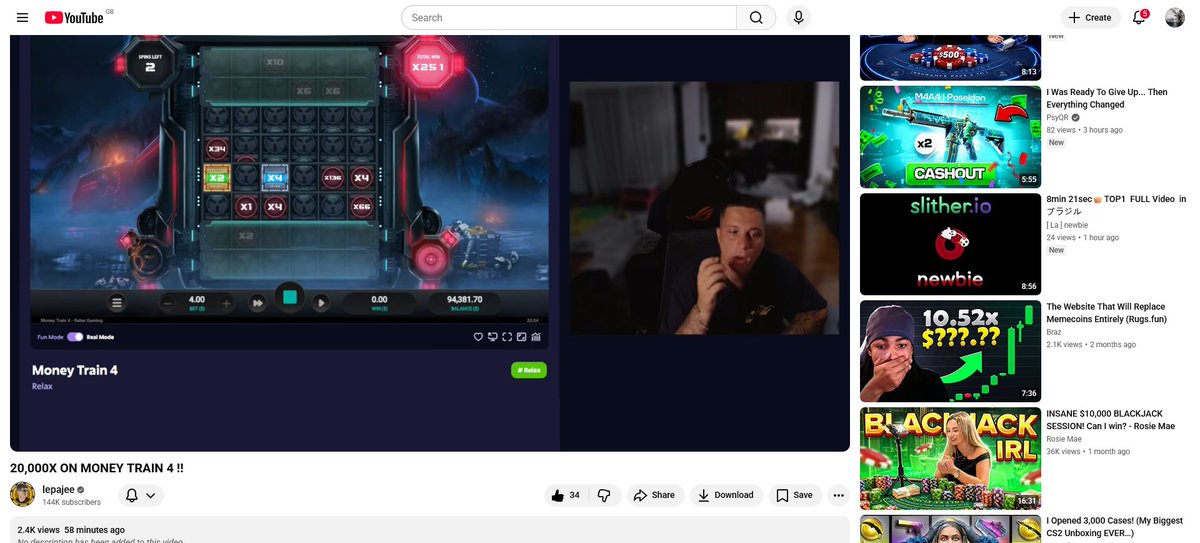Open notifications bell in header

tap(1138, 17)
